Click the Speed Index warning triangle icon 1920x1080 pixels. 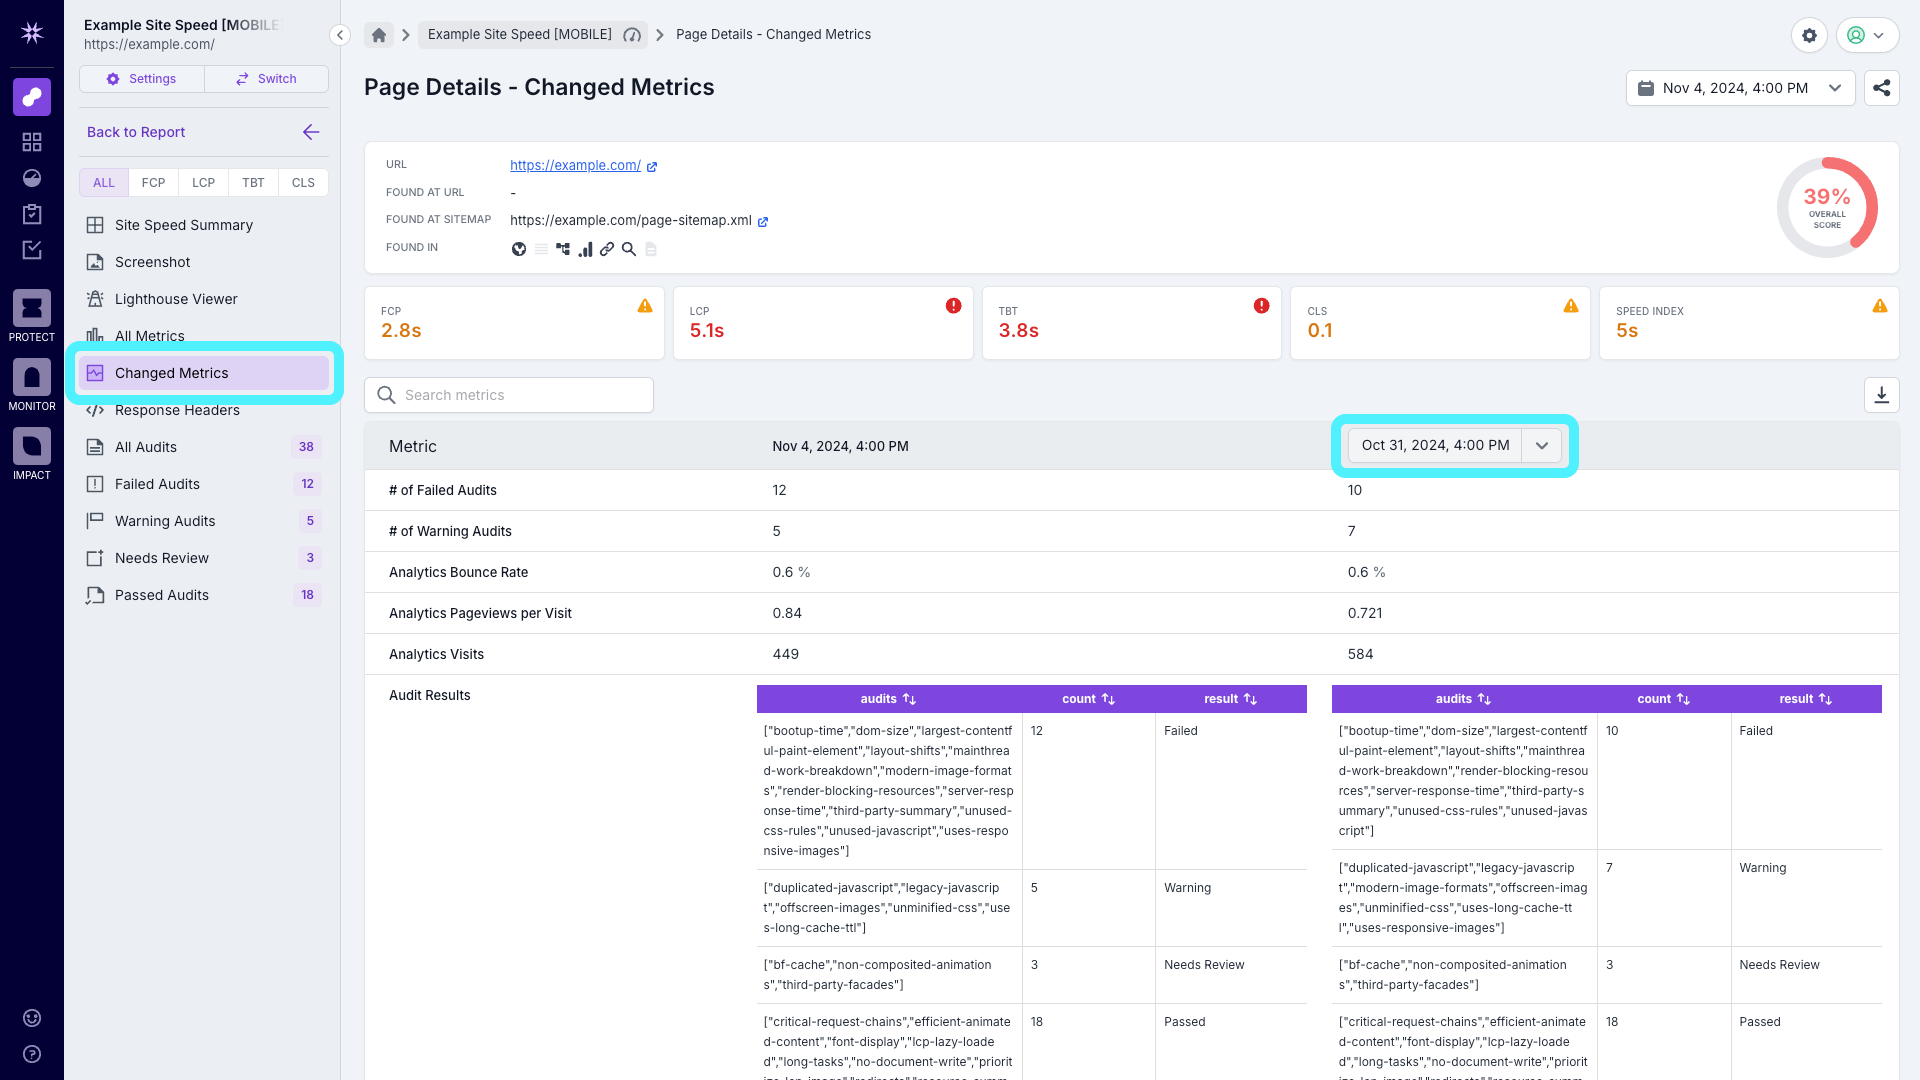click(x=1880, y=306)
